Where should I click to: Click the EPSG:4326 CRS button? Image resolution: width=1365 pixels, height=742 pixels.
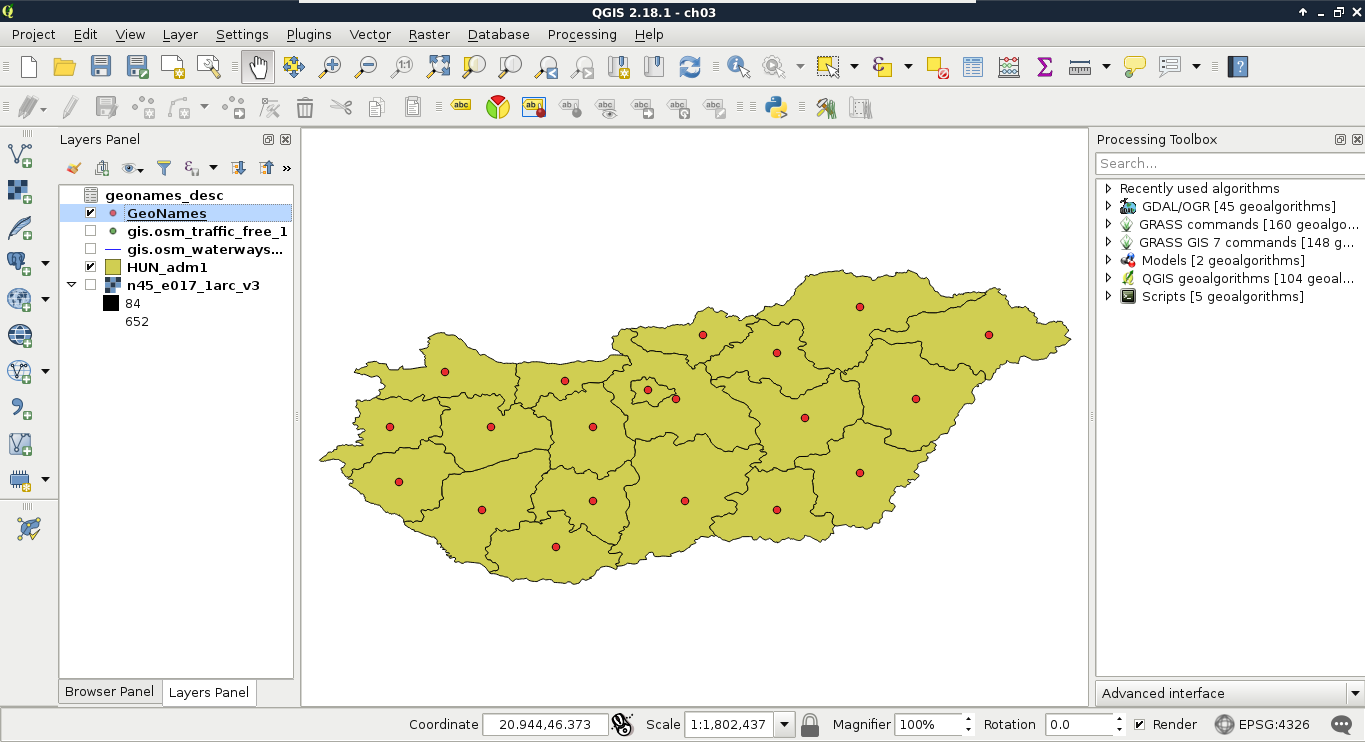[1265, 725]
